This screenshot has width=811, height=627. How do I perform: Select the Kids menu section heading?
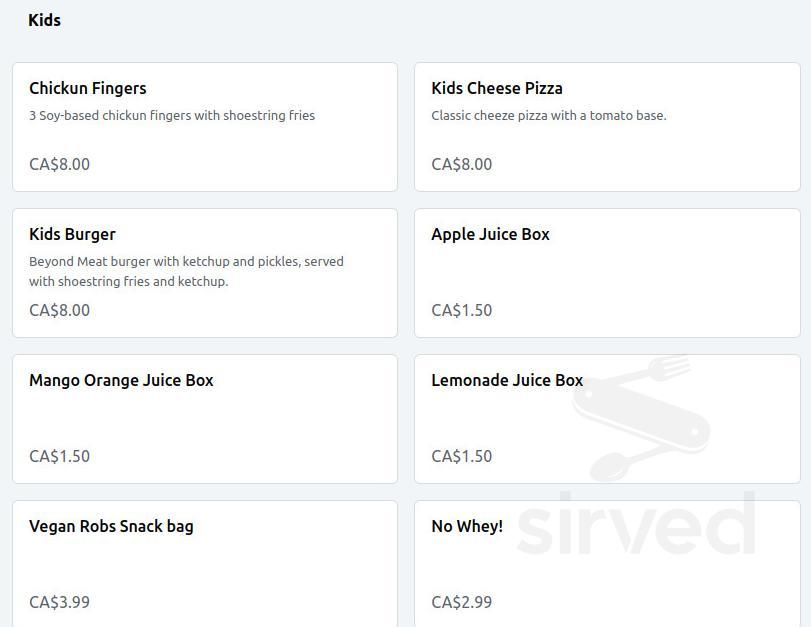(x=44, y=20)
